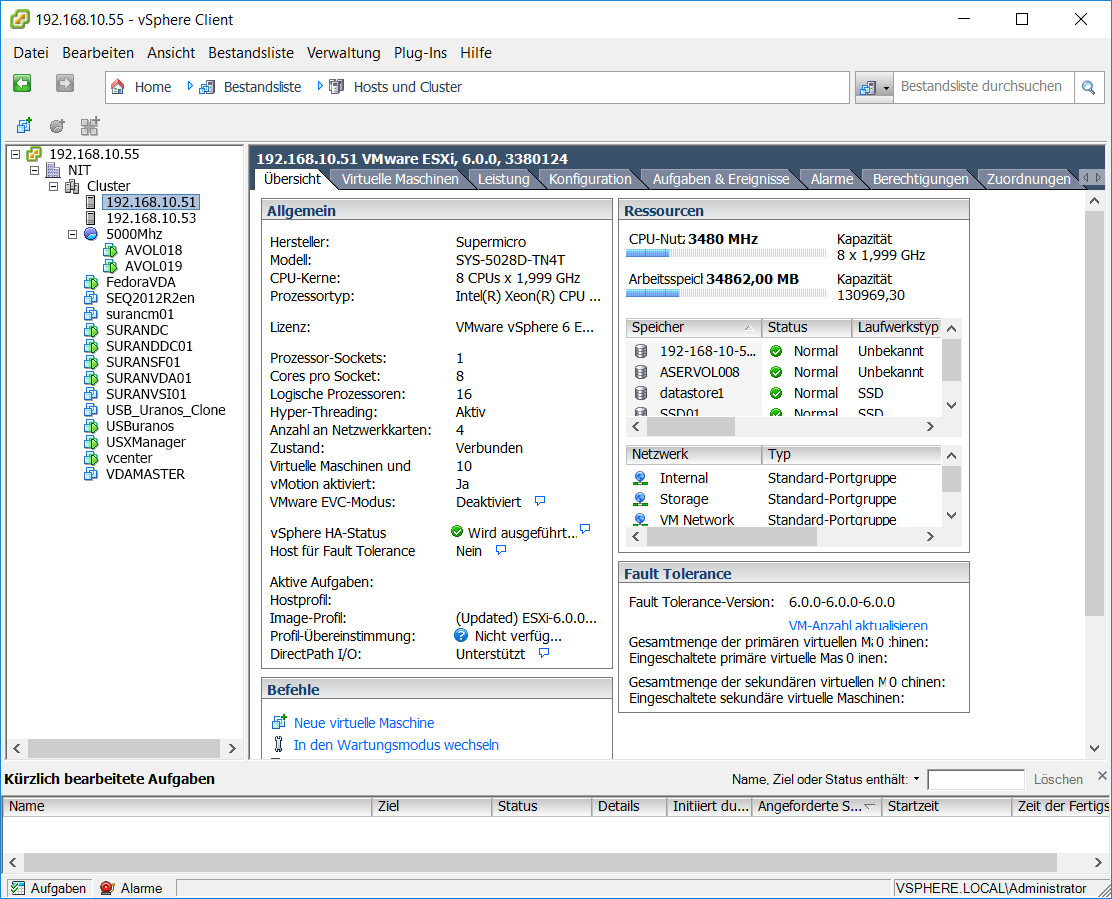Switch to the Virtuelle Maschinen tab
Image resolution: width=1112 pixels, height=899 pixels.
(400, 179)
